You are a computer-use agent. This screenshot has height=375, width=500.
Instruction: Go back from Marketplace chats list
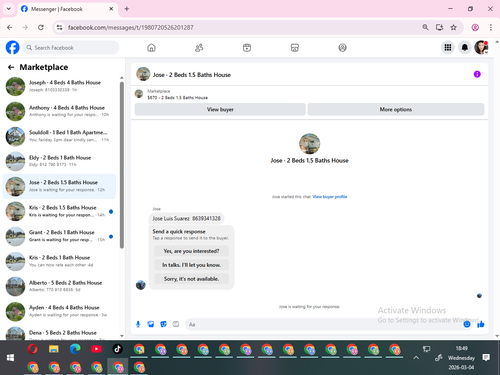point(11,67)
